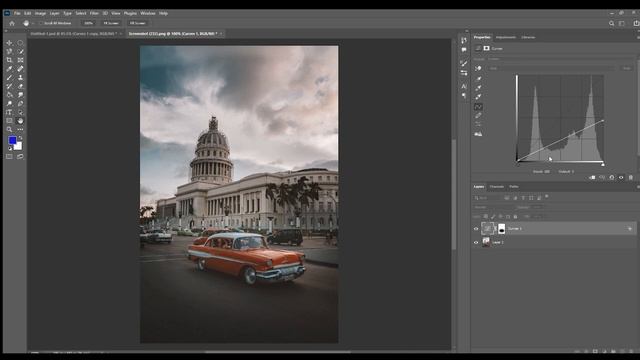
Task: Switch to the Adjustments tab
Action: (x=506, y=38)
